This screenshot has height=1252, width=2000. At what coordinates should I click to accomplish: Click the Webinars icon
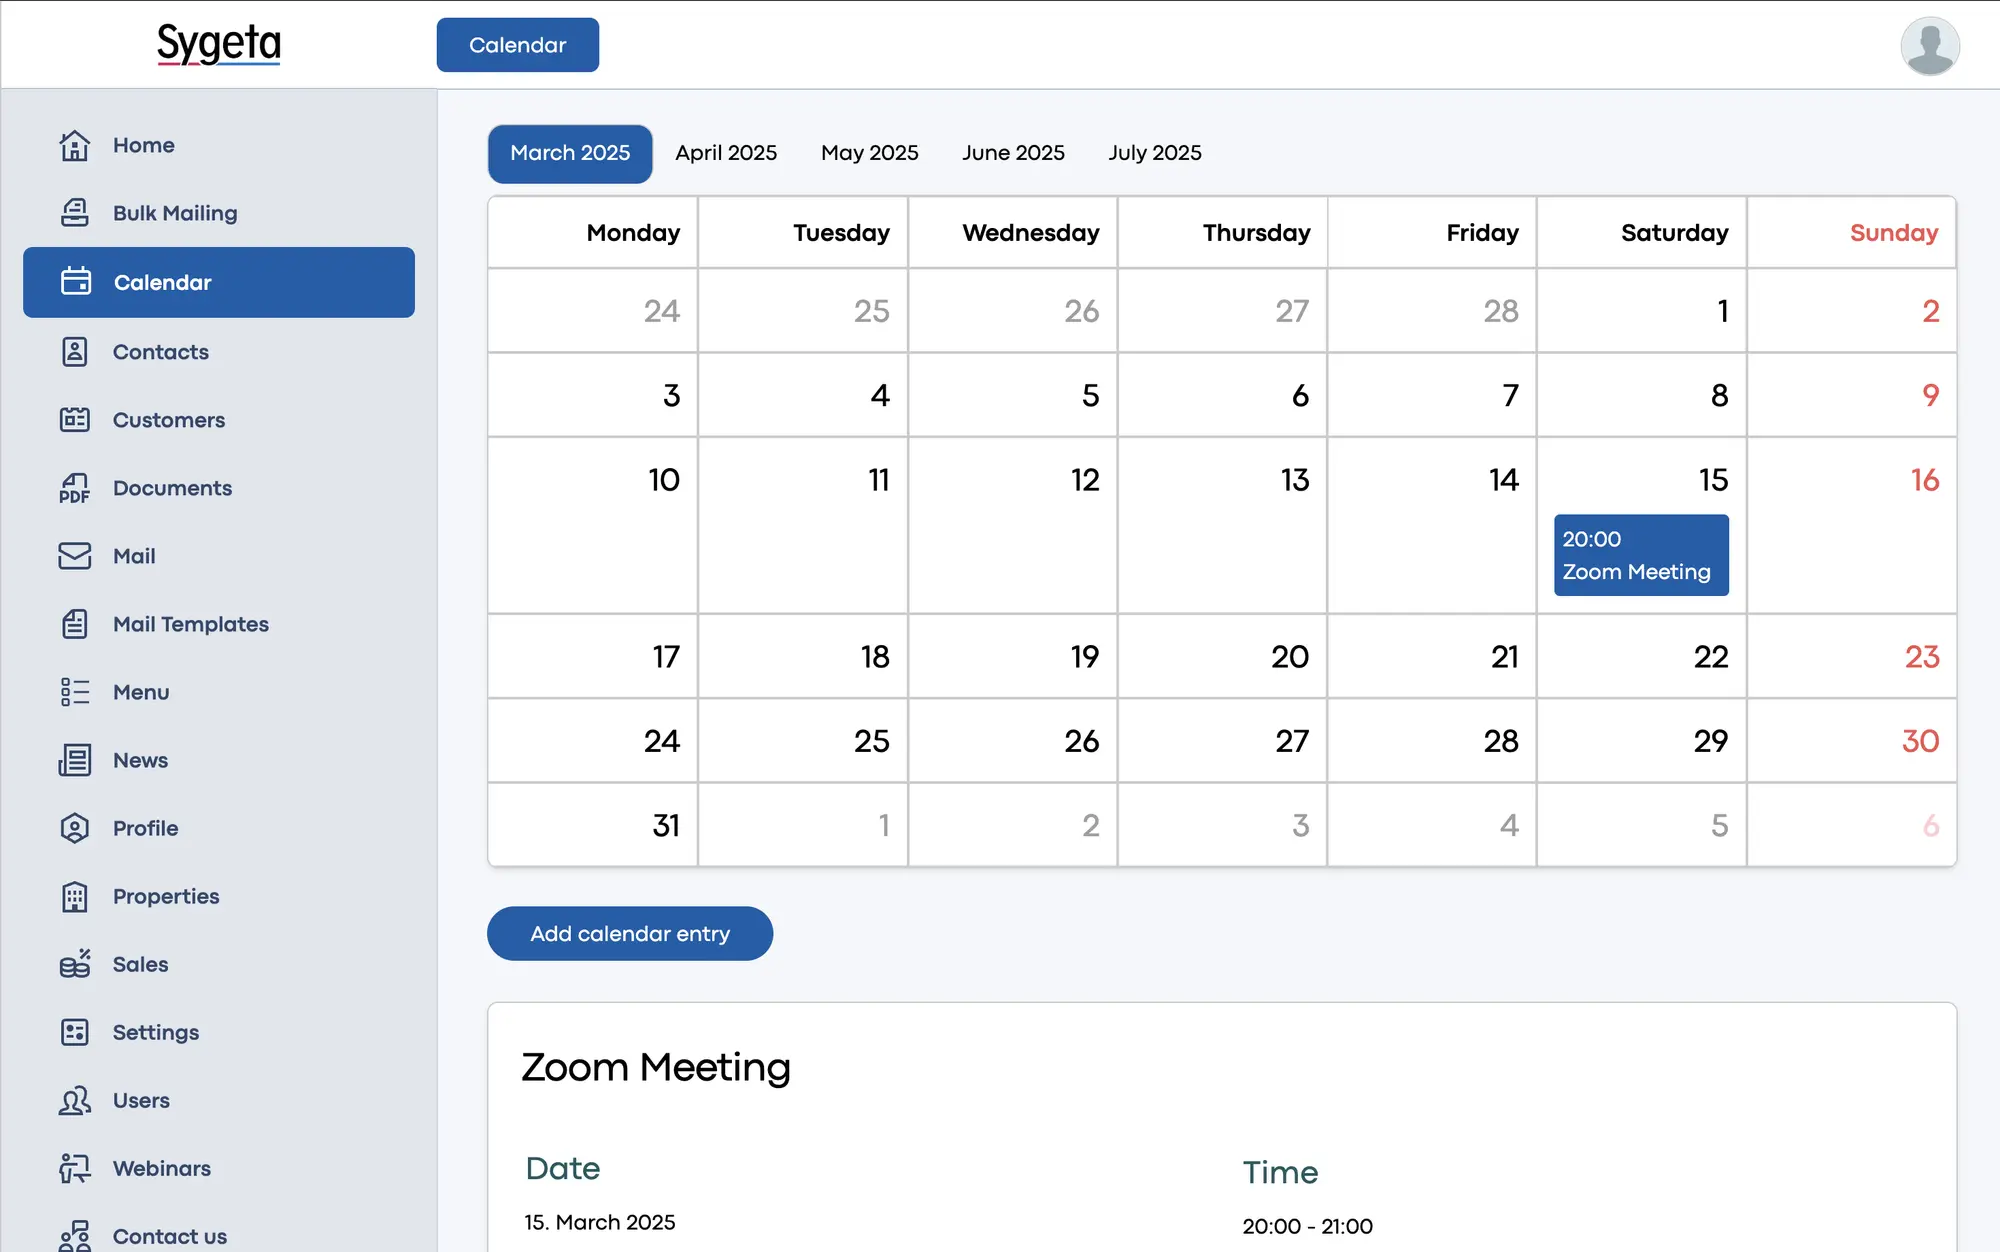coord(75,1168)
